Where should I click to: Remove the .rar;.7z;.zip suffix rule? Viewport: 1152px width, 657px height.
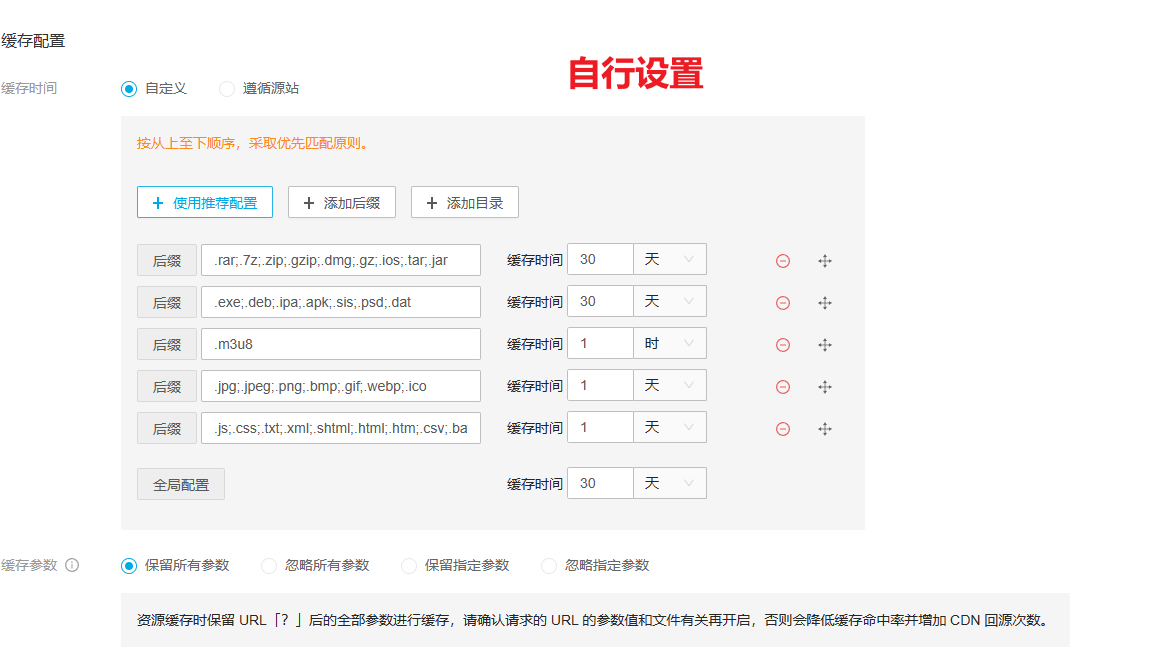783,261
